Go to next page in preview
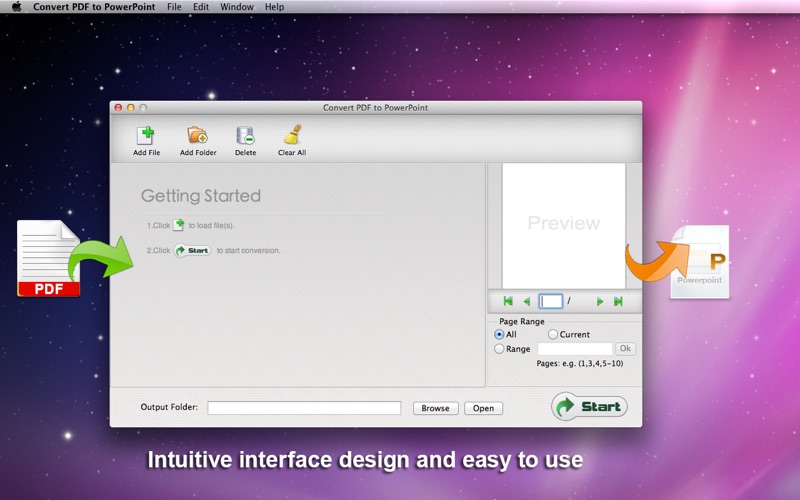The width and height of the screenshot is (800, 500). tap(600, 302)
